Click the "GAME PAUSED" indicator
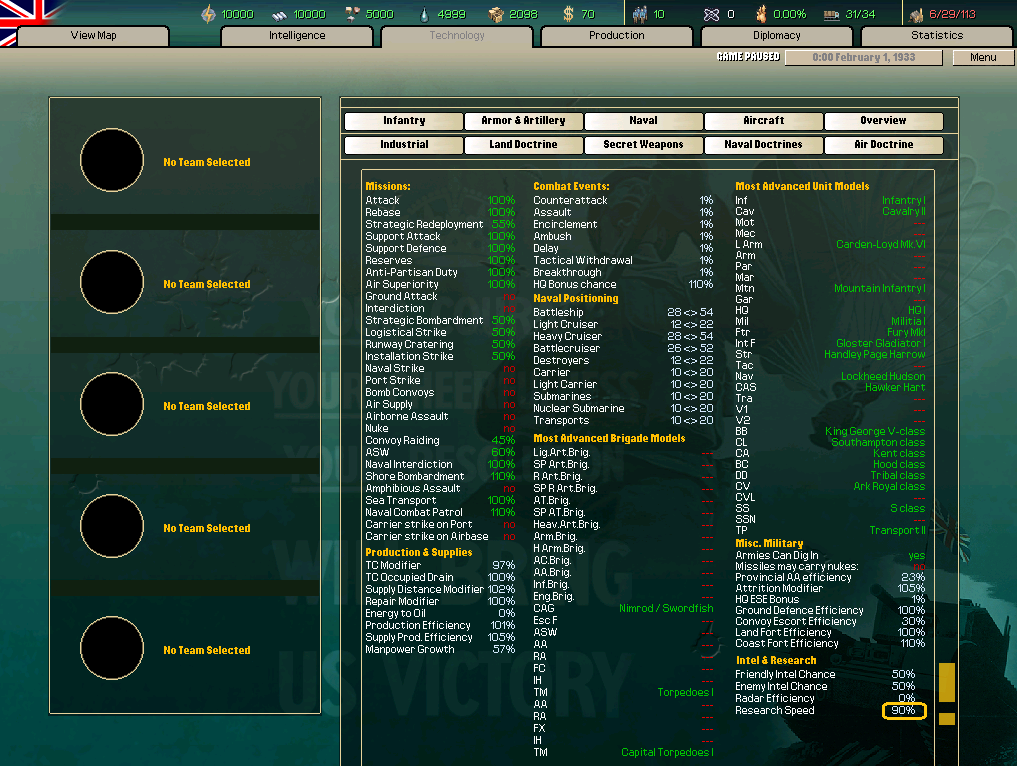The image size is (1017, 766). pyautogui.click(x=748, y=57)
